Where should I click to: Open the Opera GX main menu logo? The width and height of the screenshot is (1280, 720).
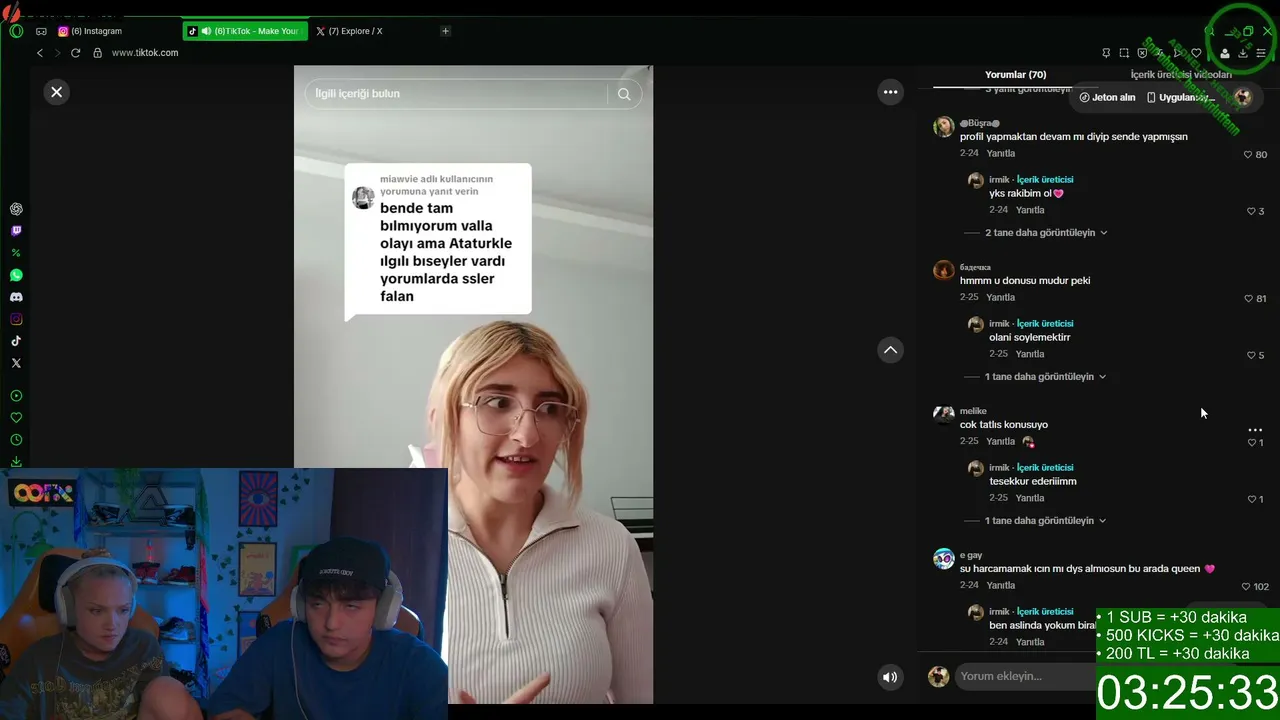[16, 31]
